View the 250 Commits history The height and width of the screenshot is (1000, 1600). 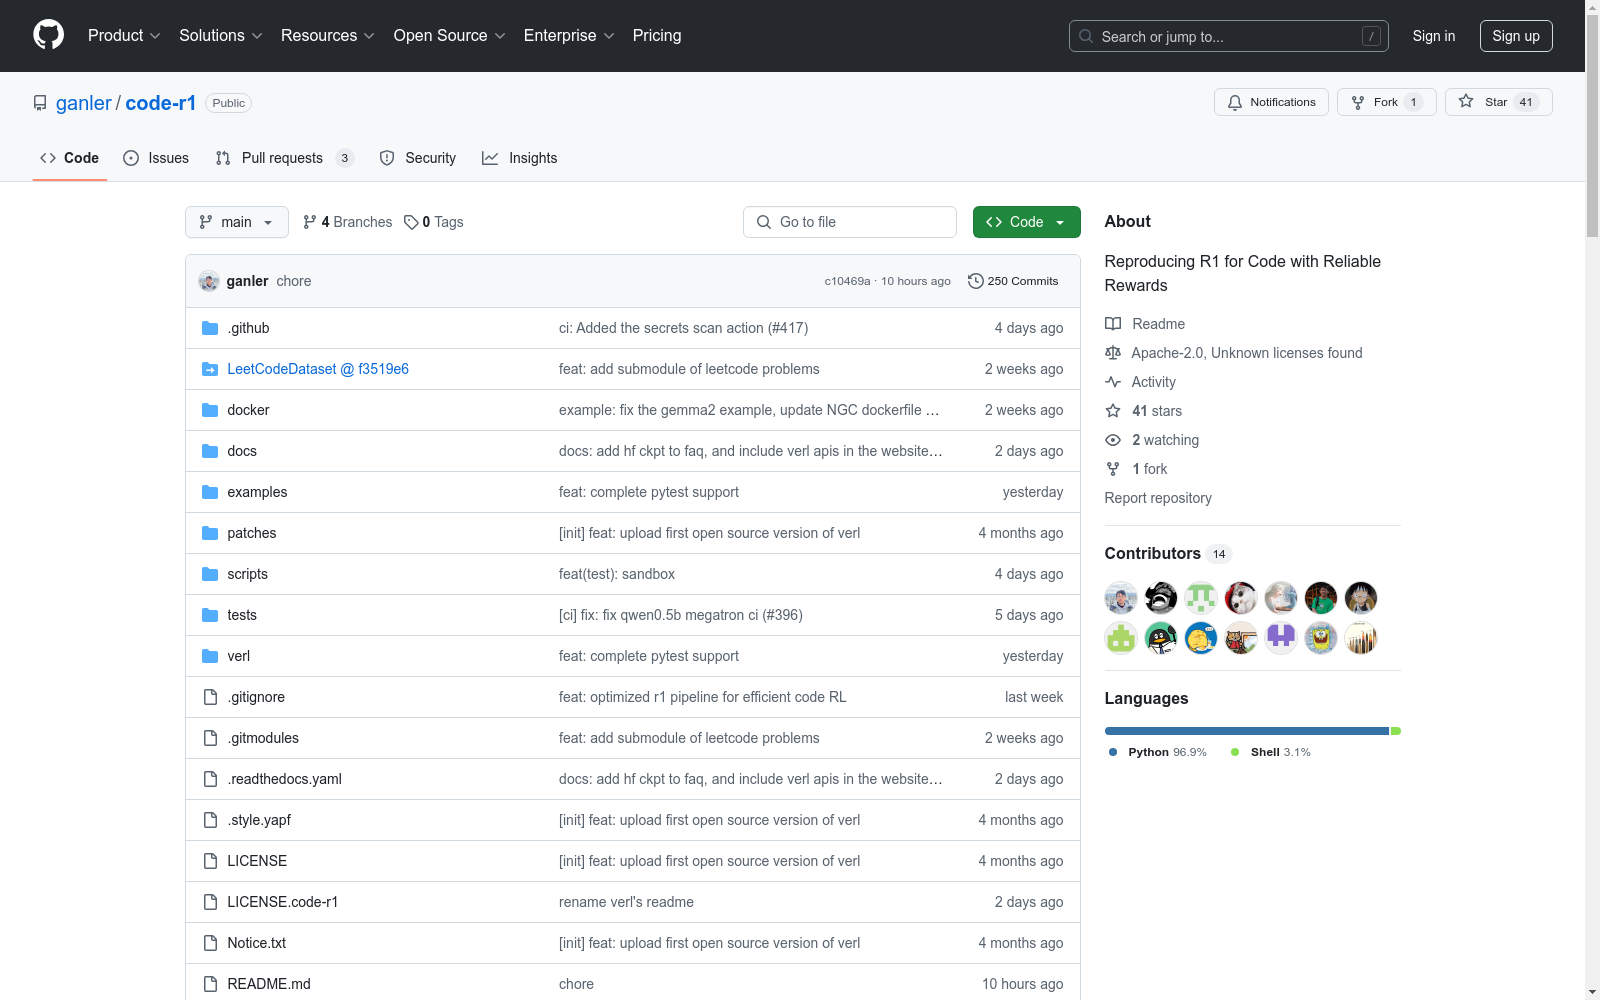click(1014, 281)
